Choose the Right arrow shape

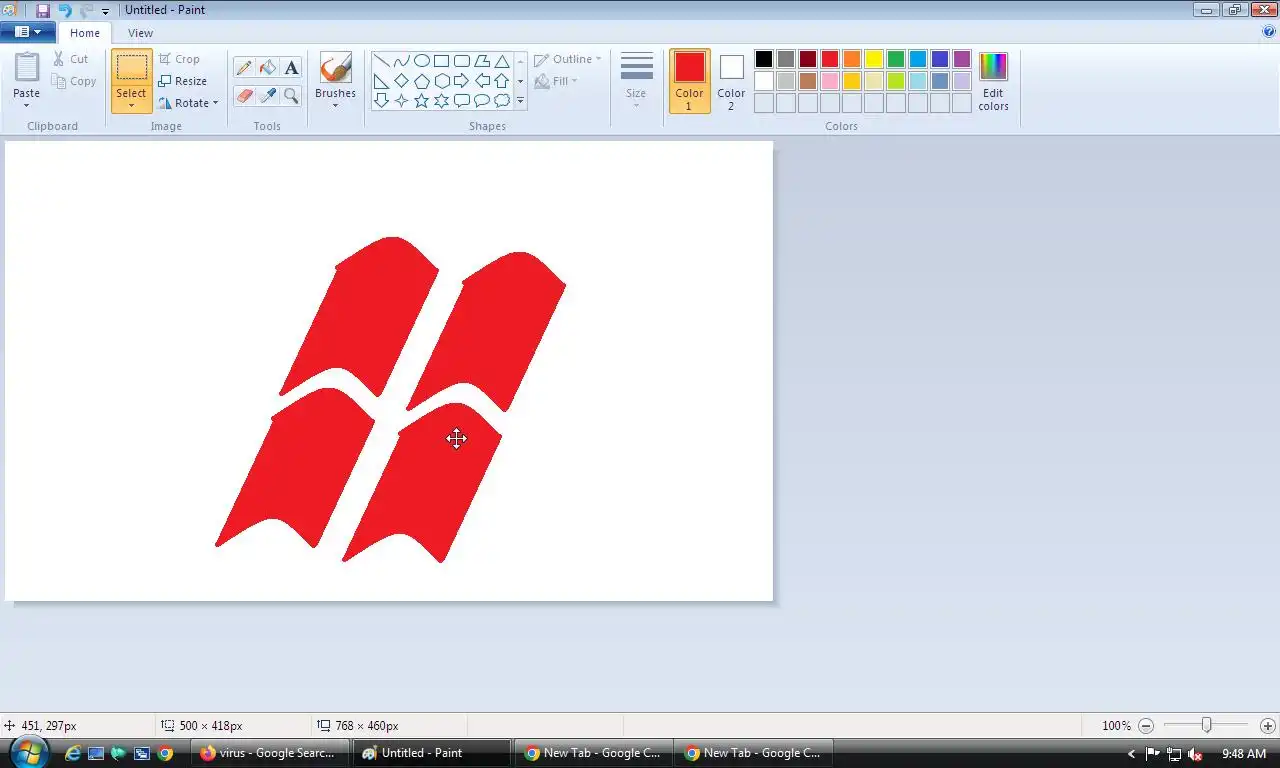point(461,81)
